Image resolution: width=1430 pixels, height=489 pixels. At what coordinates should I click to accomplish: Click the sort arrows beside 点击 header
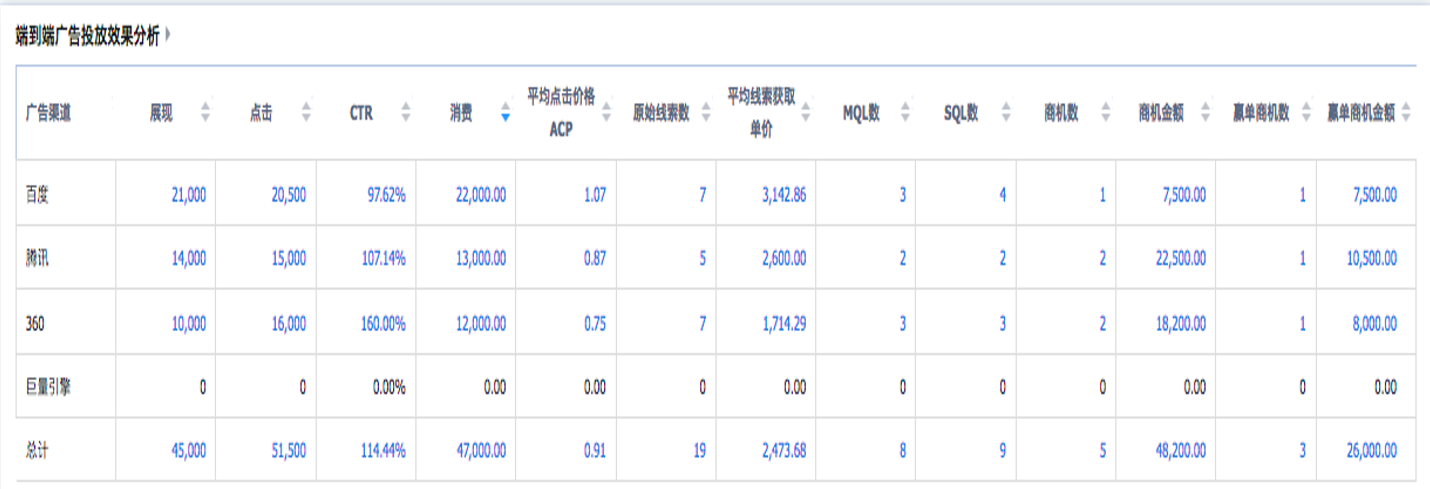coord(305,113)
